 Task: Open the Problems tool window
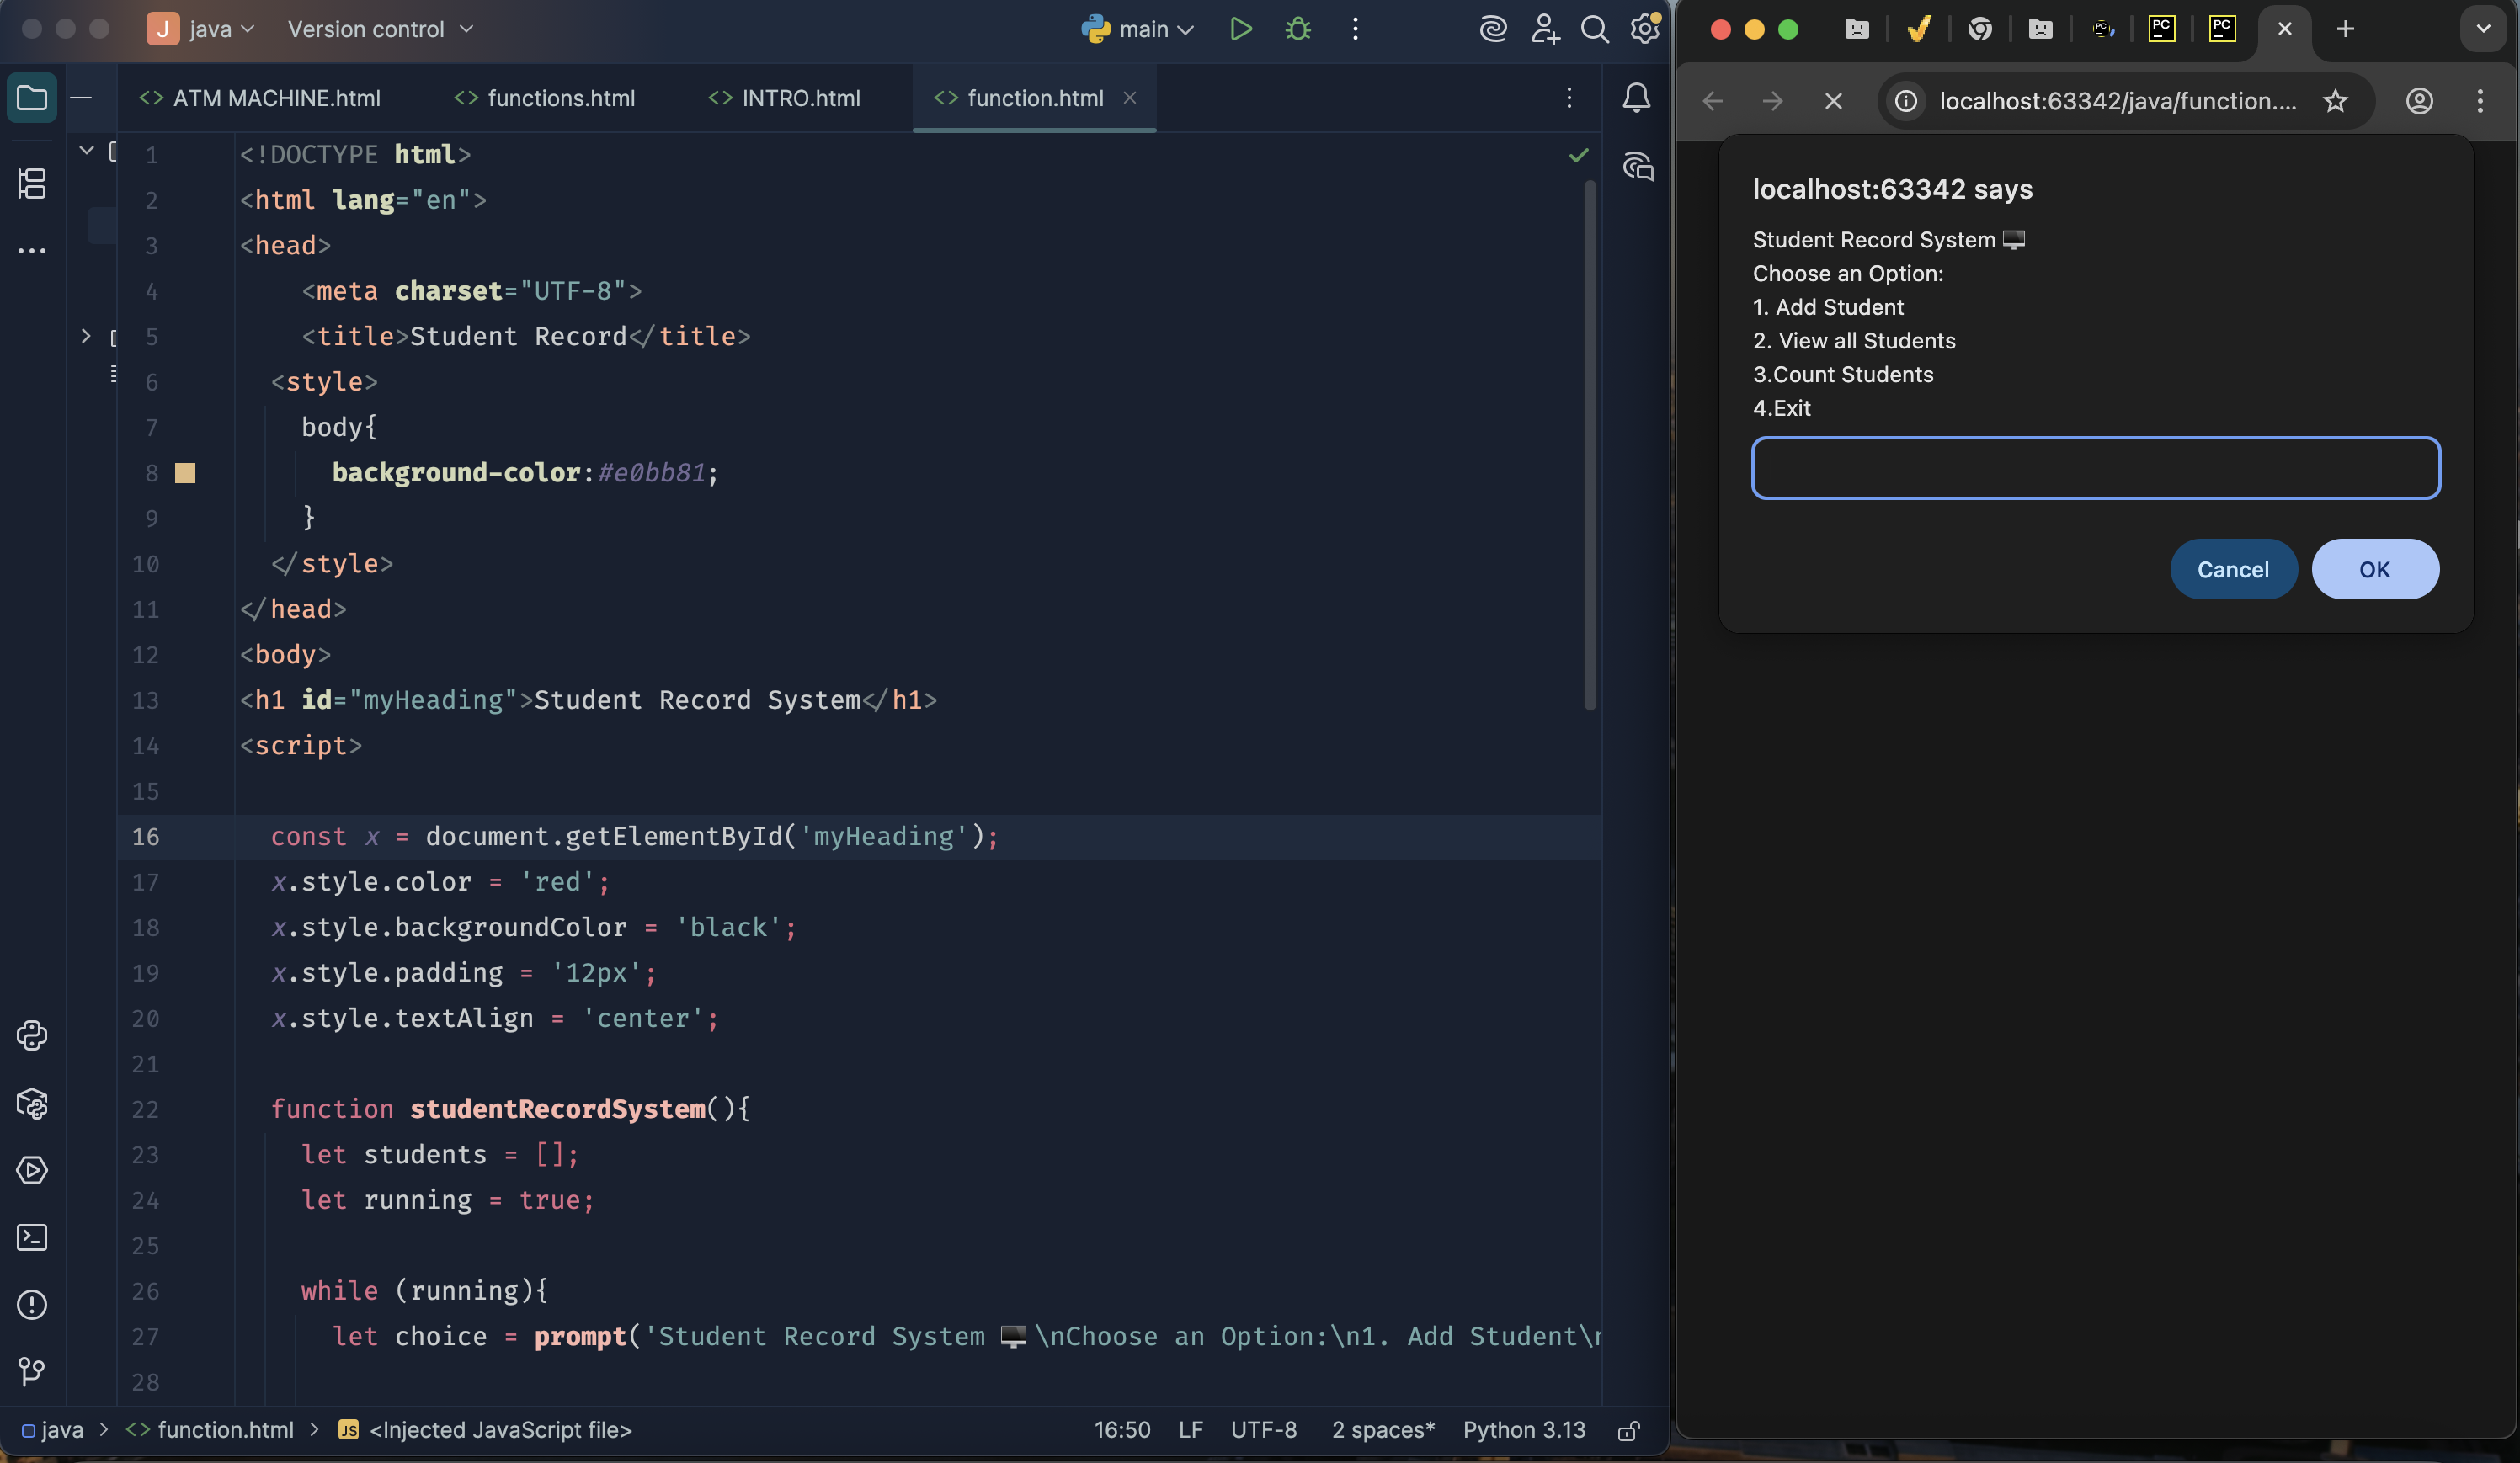tap(32, 1304)
